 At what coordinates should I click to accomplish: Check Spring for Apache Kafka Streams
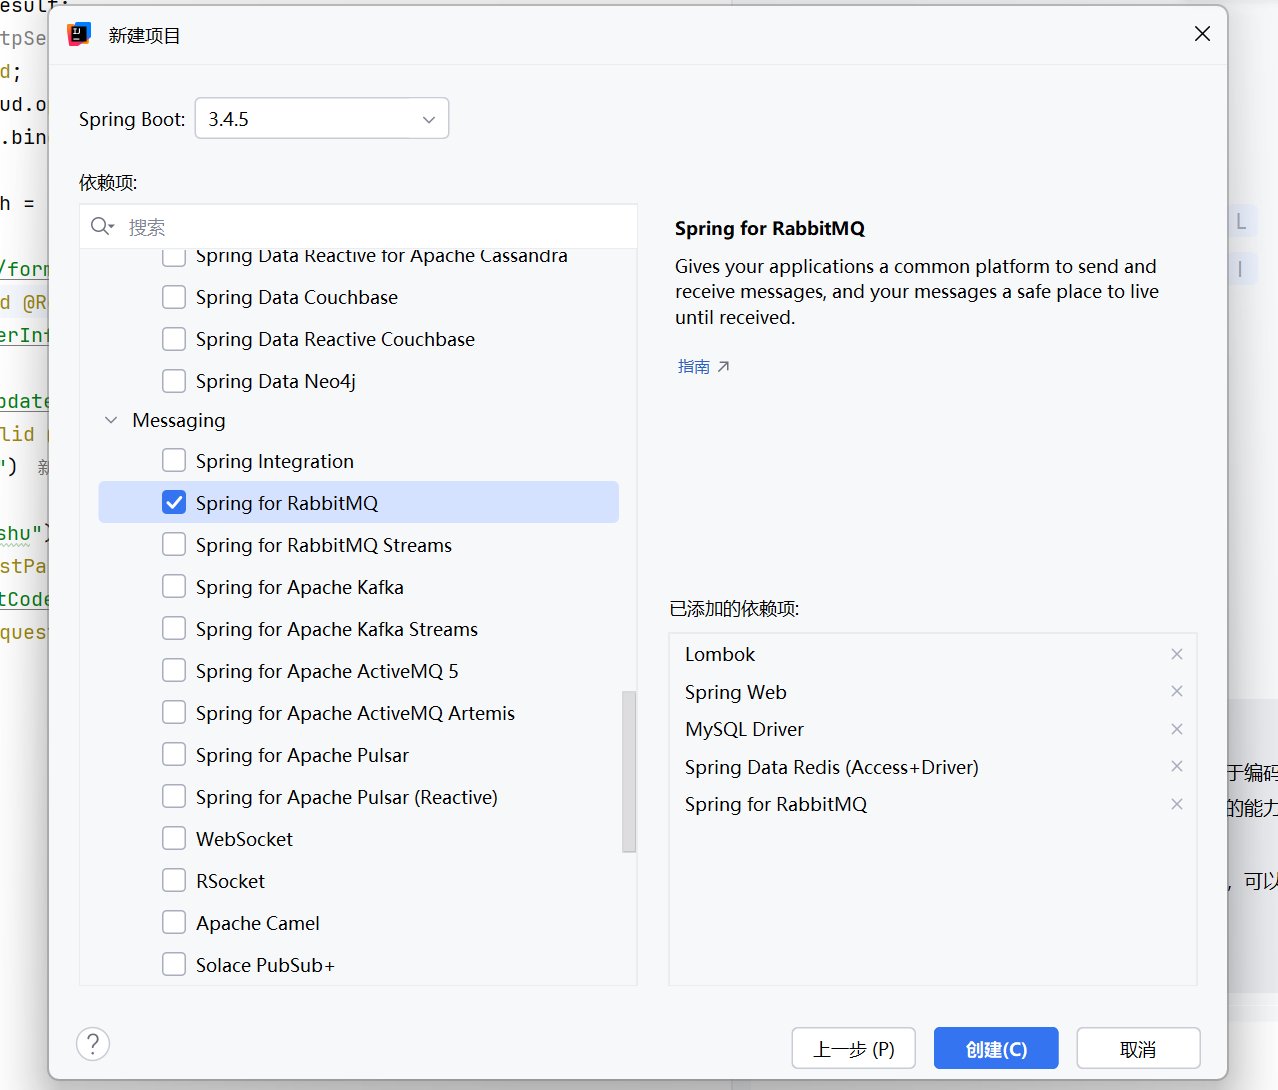click(x=174, y=629)
